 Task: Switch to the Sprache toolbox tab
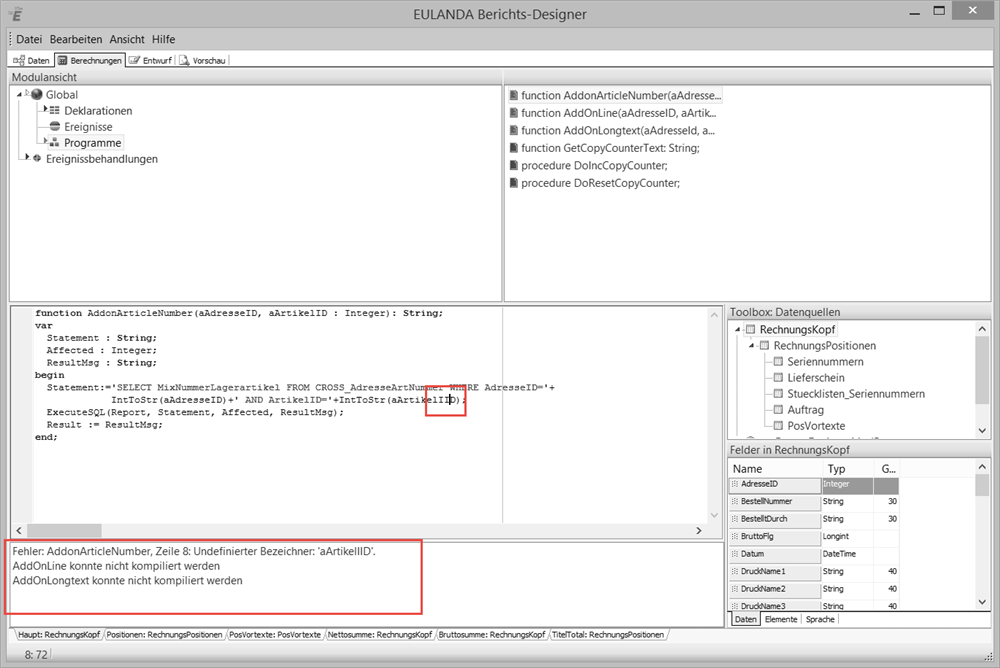[820, 620]
